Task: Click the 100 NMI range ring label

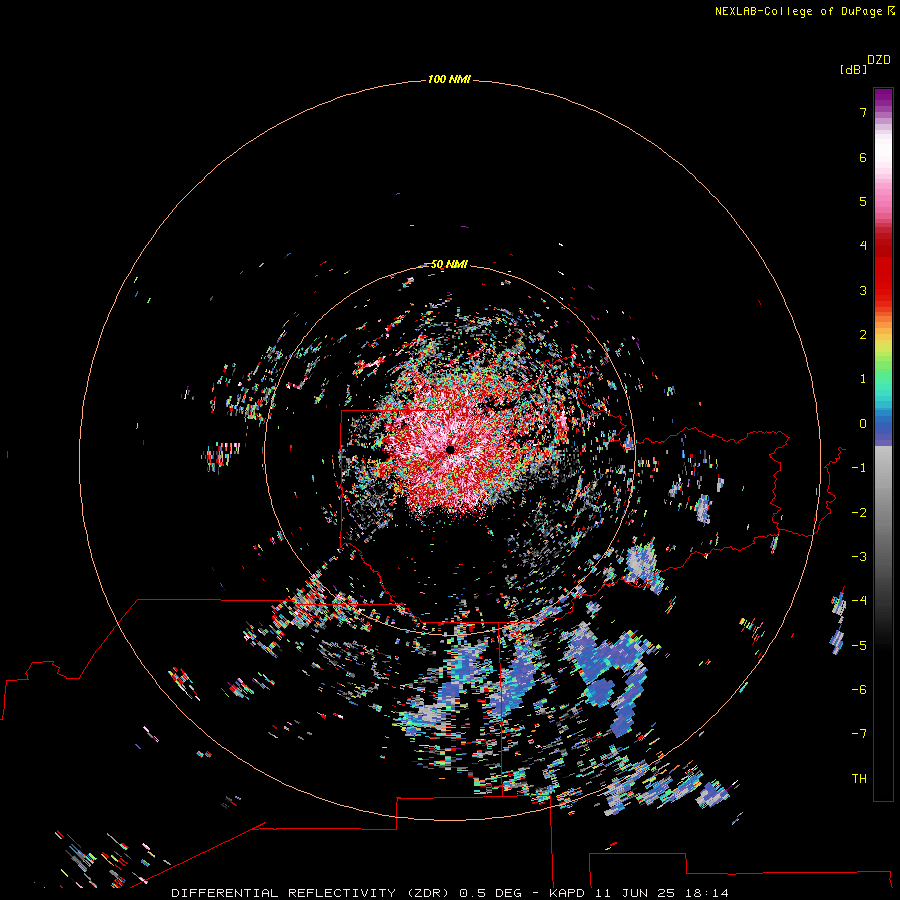Action: coord(449,79)
